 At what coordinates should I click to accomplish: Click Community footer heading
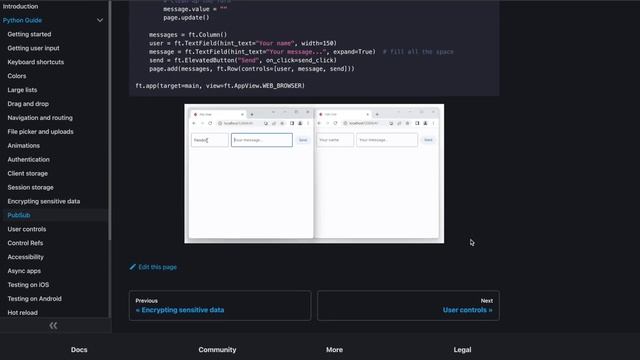[x=217, y=350]
